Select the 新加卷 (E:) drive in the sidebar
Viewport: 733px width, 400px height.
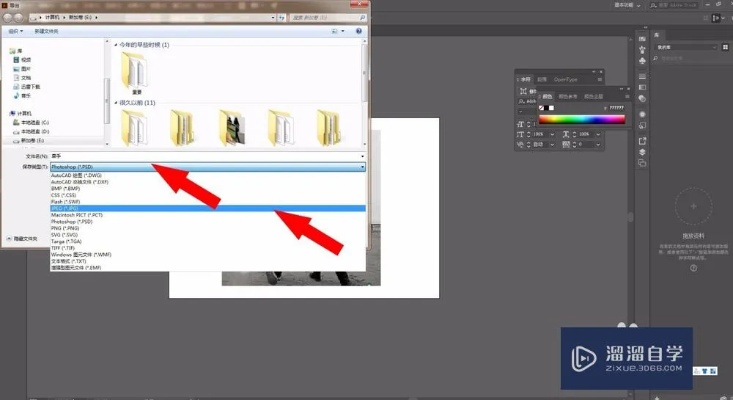pyautogui.click(x=29, y=141)
